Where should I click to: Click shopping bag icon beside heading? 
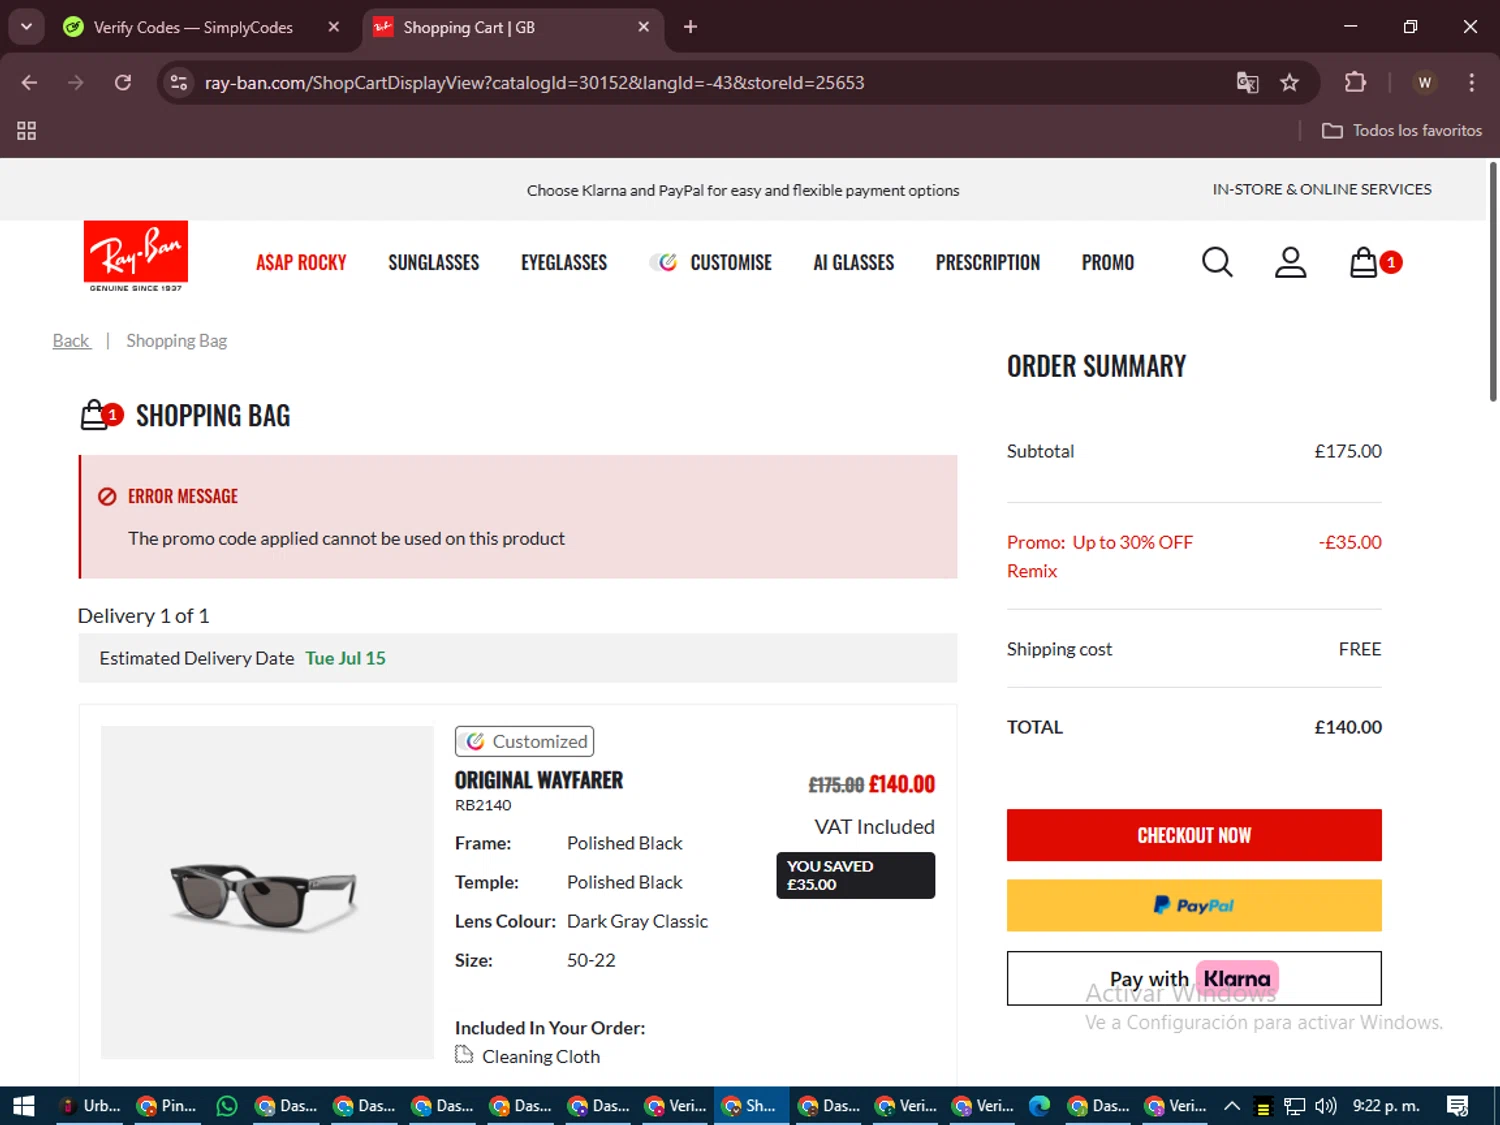click(x=100, y=415)
